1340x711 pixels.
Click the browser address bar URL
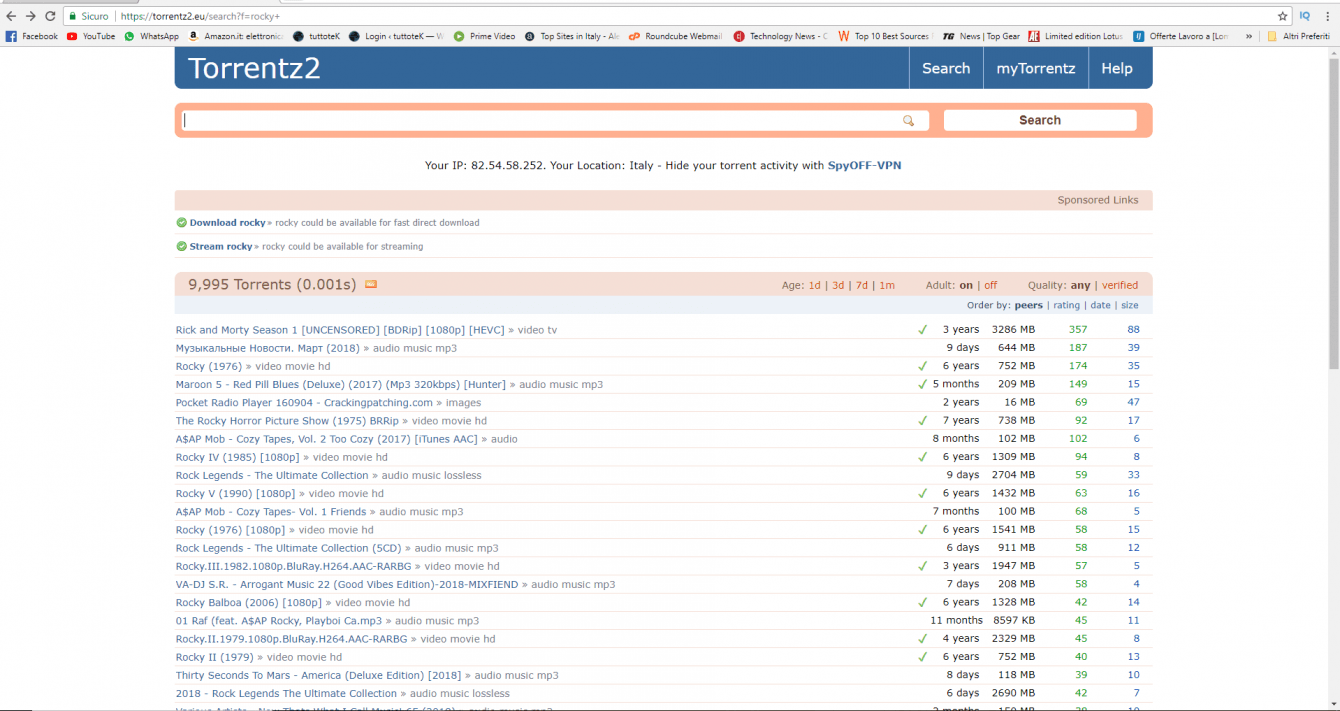200,16
